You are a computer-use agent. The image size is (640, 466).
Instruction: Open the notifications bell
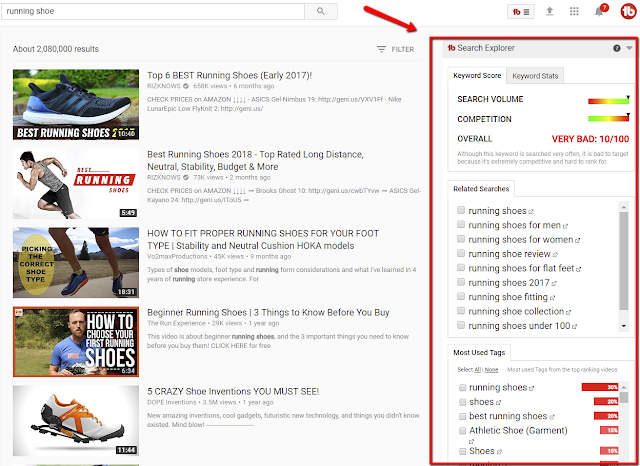(x=599, y=11)
